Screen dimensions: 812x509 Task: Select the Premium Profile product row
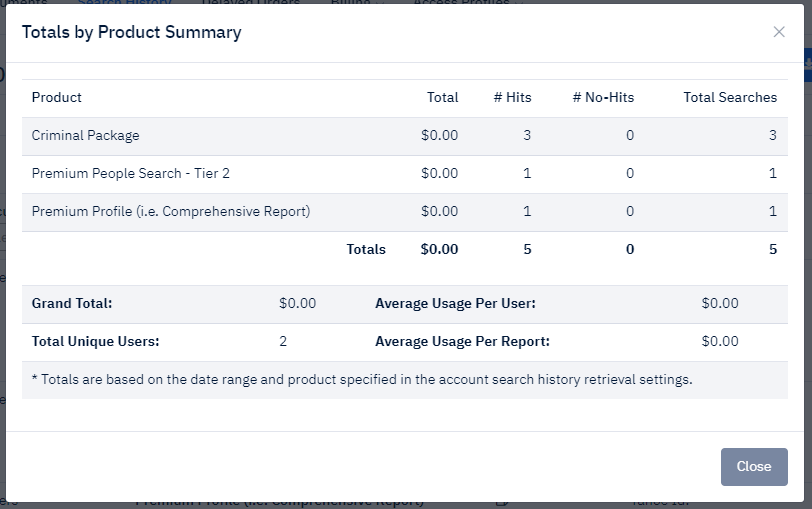[171, 211]
